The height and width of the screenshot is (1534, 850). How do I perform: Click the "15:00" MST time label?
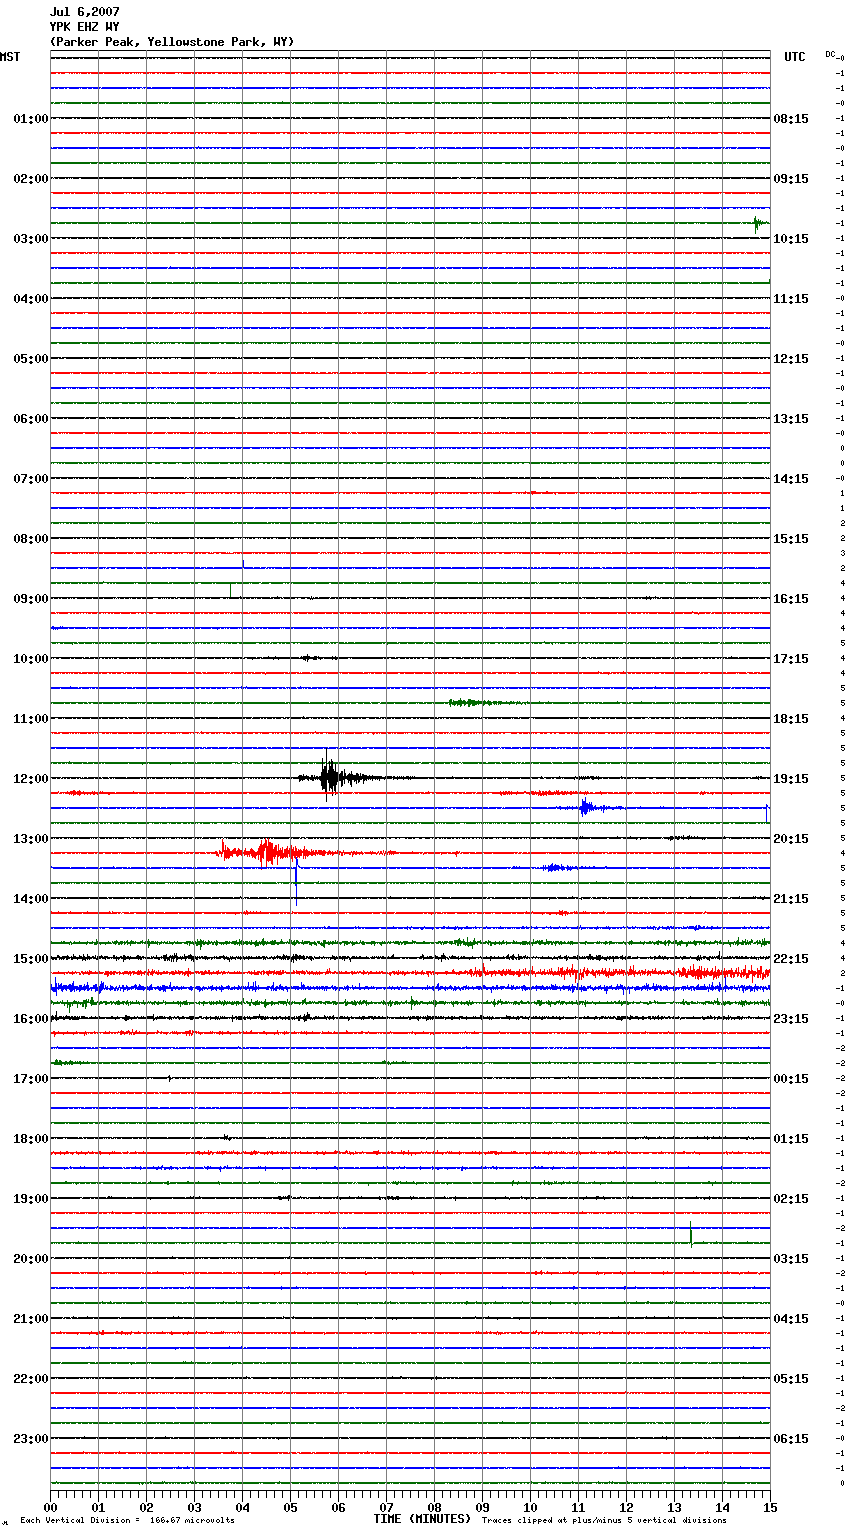[x=31, y=959]
